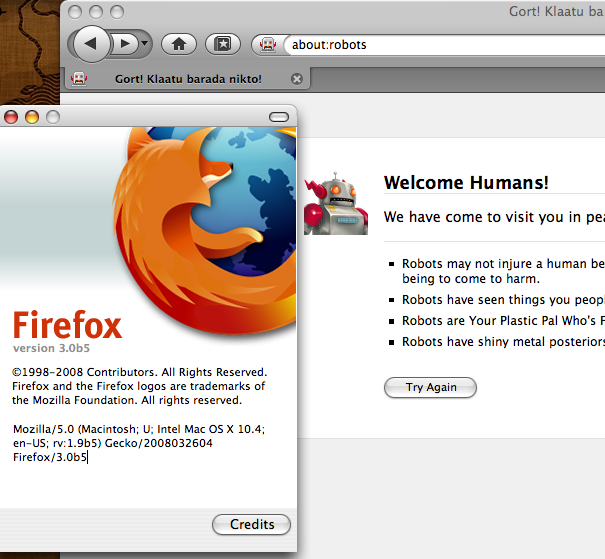
Task: Click the disabled zoom button in About dialog
Action: [x=53, y=117]
